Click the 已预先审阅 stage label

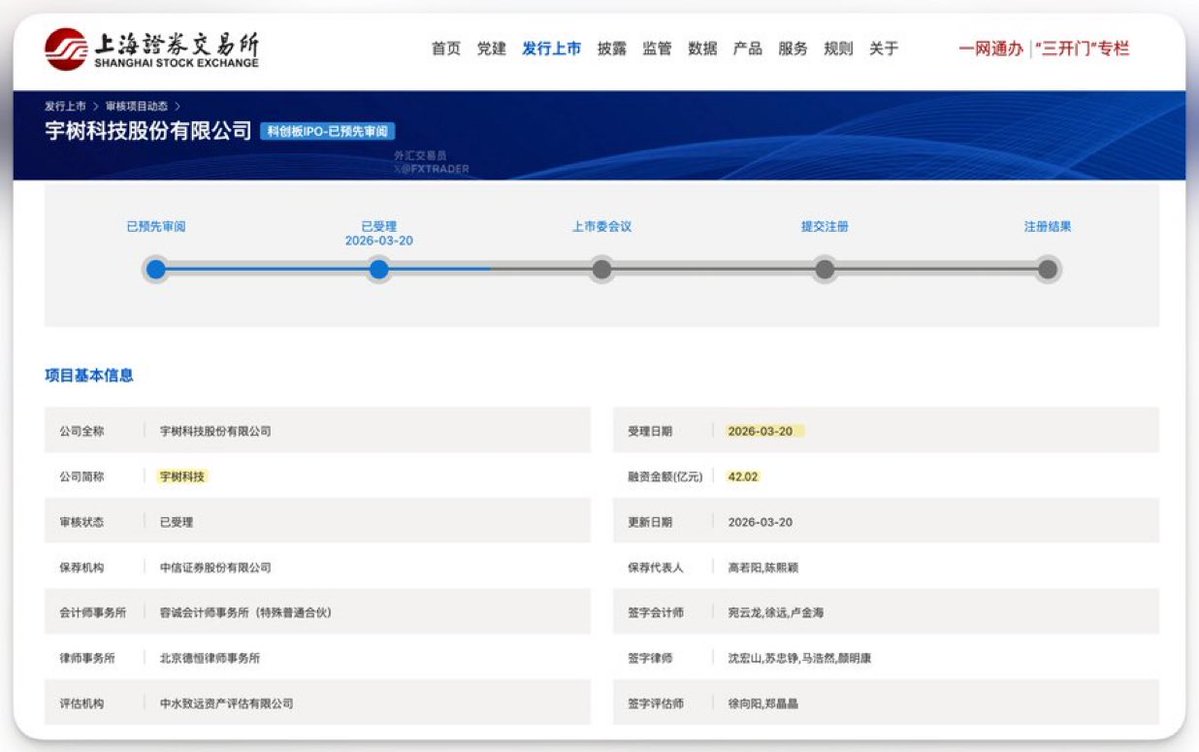pyautogui.click(x=156, y=226)
